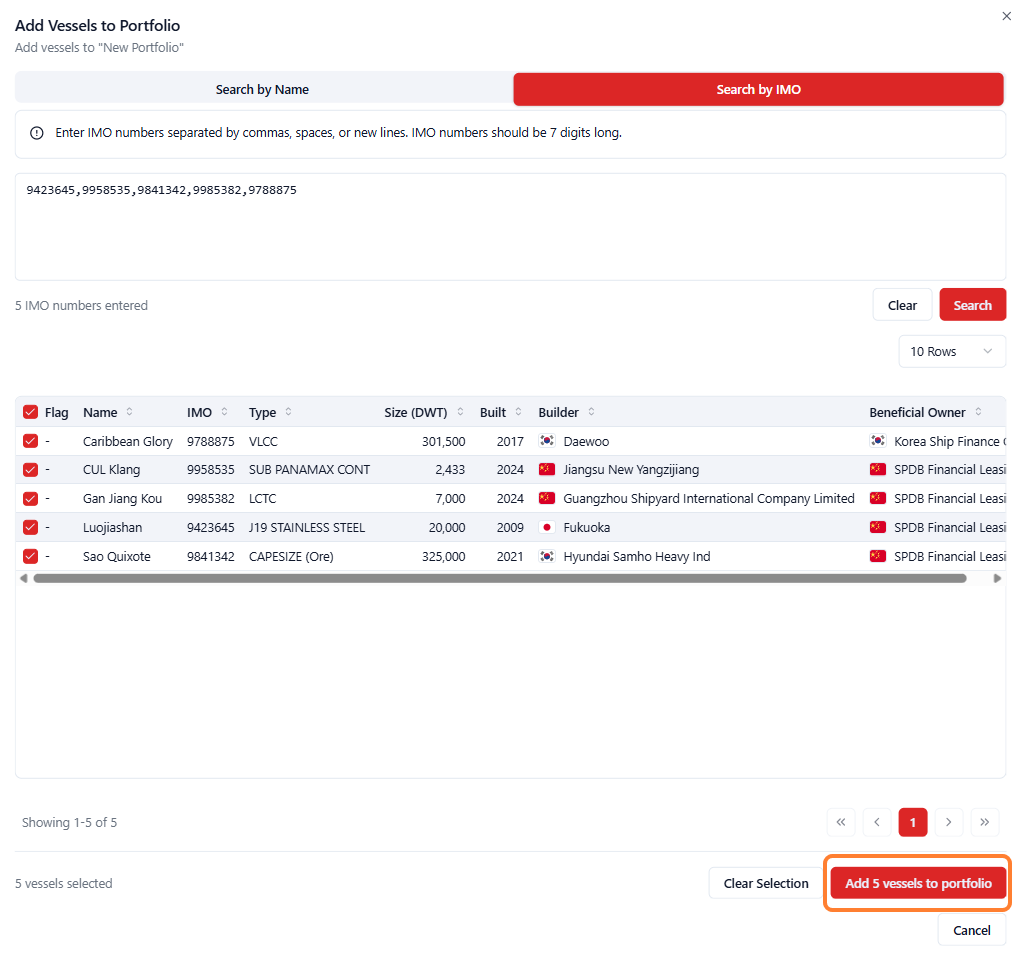This screenshot has height=960, width=1024.
Task: Go to next page of results
Action: 949,822
